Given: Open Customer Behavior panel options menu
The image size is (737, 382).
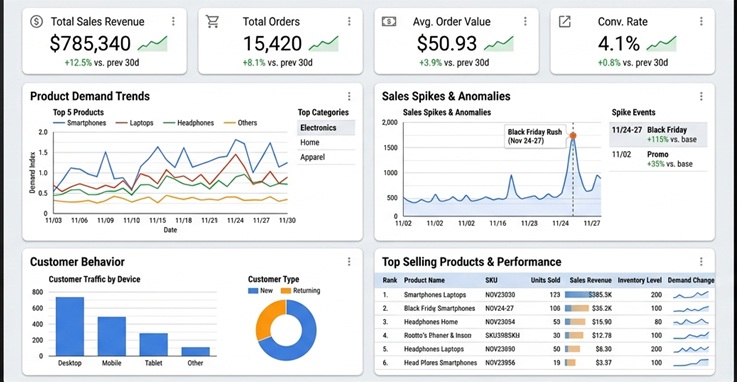Looking at the screenshot, I should pyautogui.click(x=349, y=262).
